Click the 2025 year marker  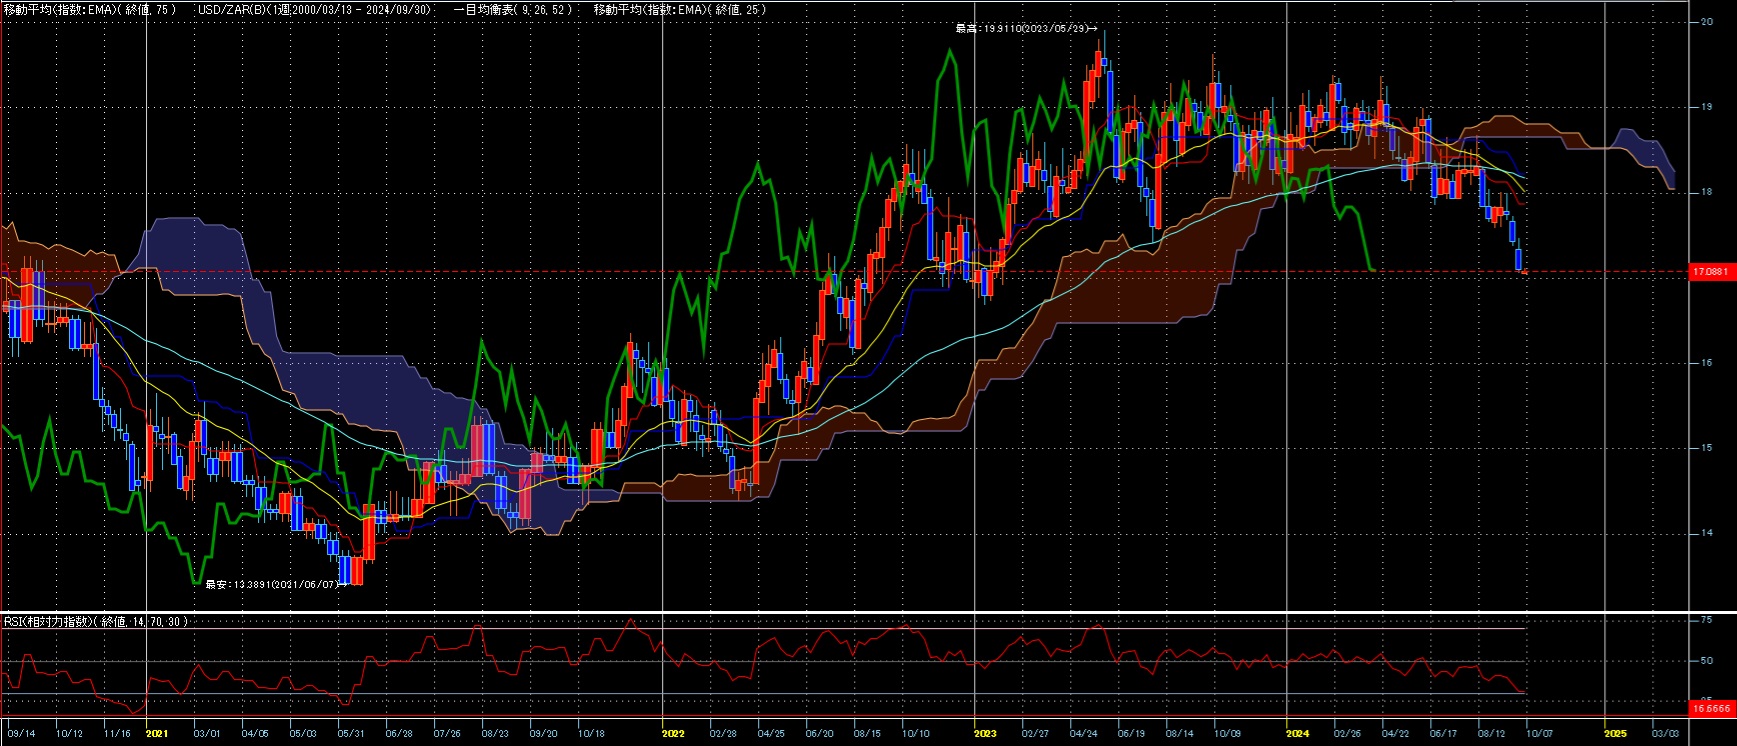coord(1615,734)
